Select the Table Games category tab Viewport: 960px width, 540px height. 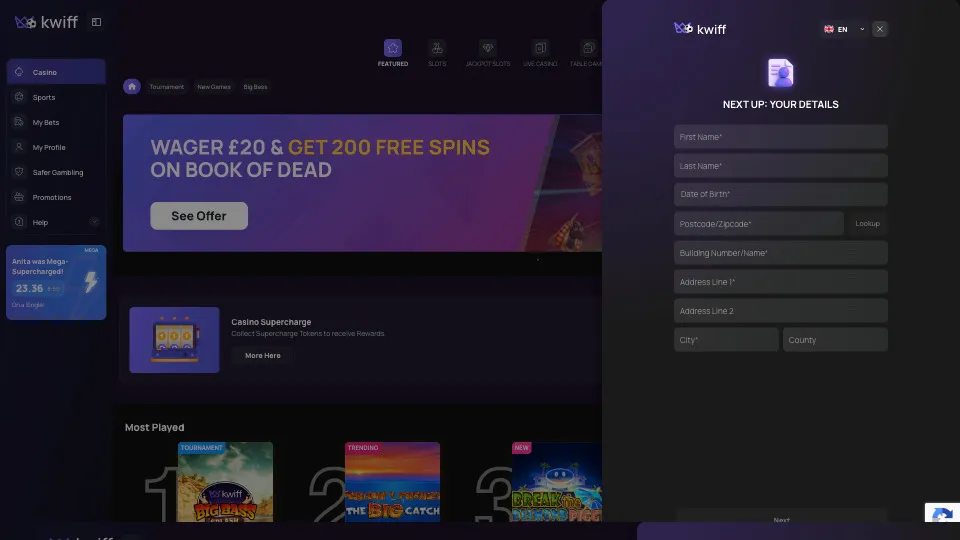pyautogui.click(x=586, y=53)
